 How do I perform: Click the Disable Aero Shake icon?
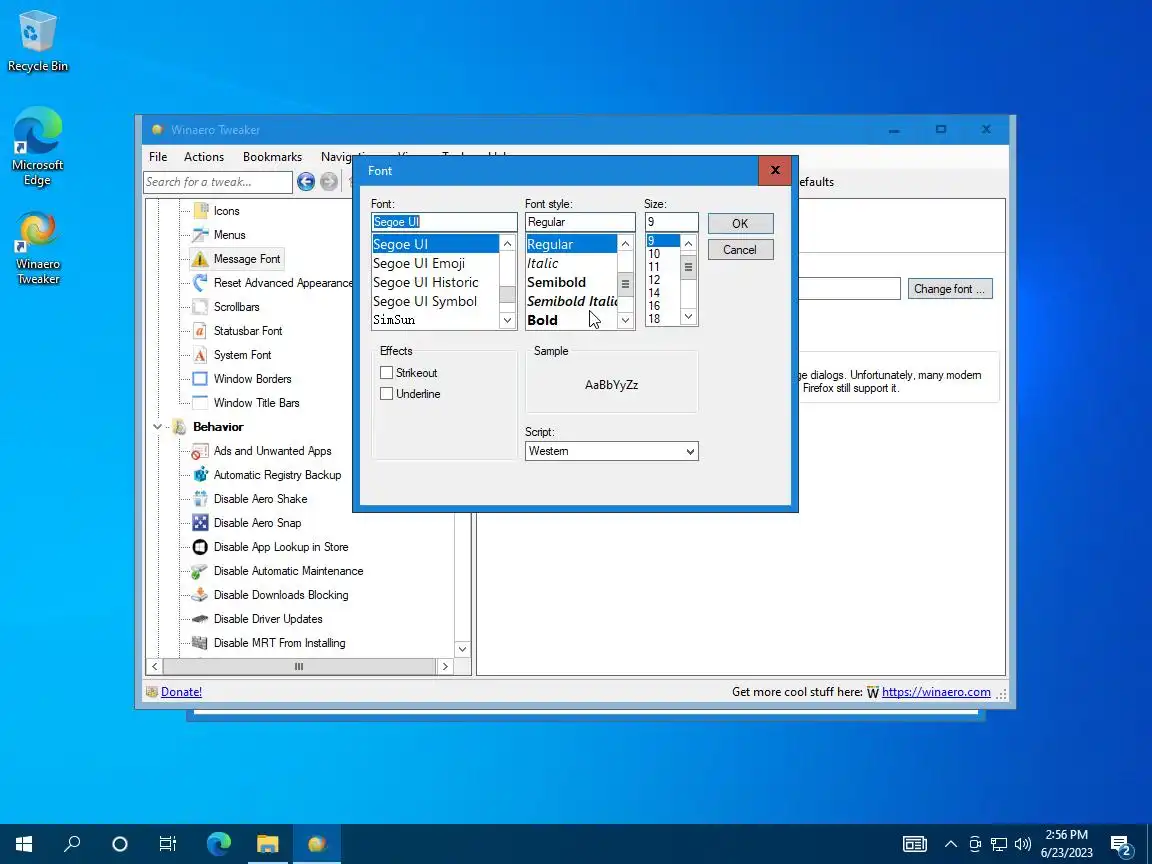[x=200, y=499]
